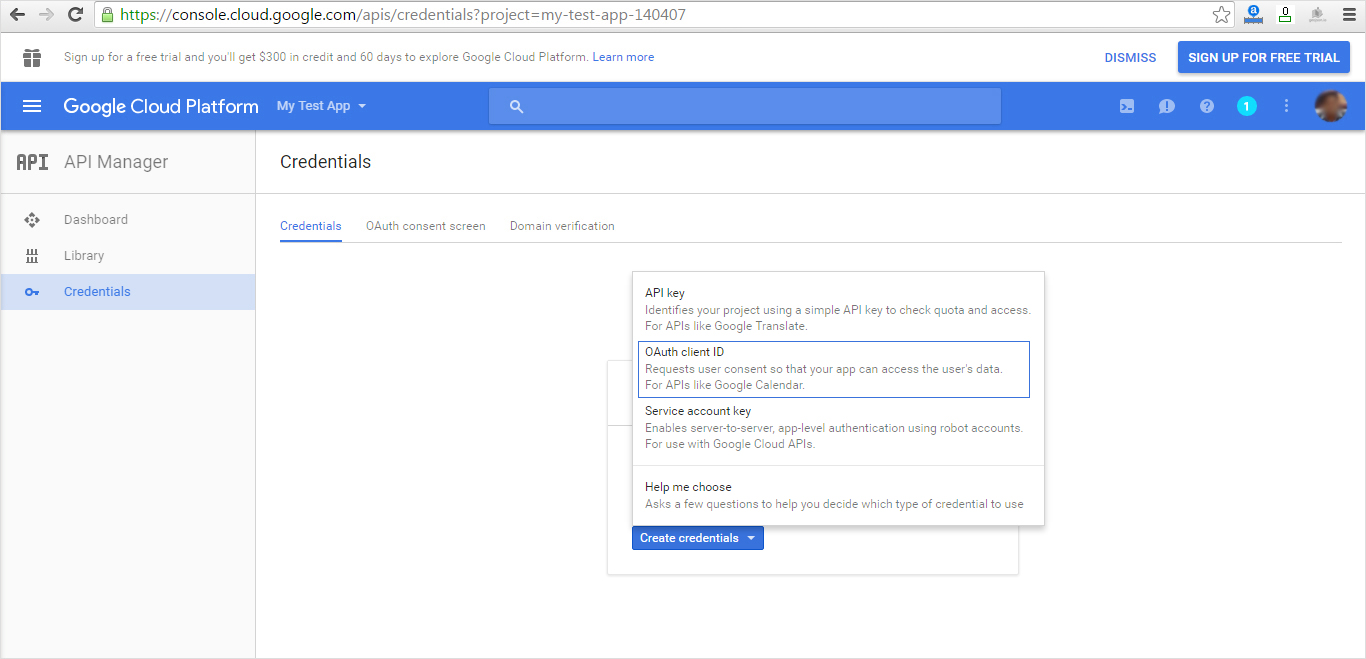Open the help question mark icon

[1207, 106]
